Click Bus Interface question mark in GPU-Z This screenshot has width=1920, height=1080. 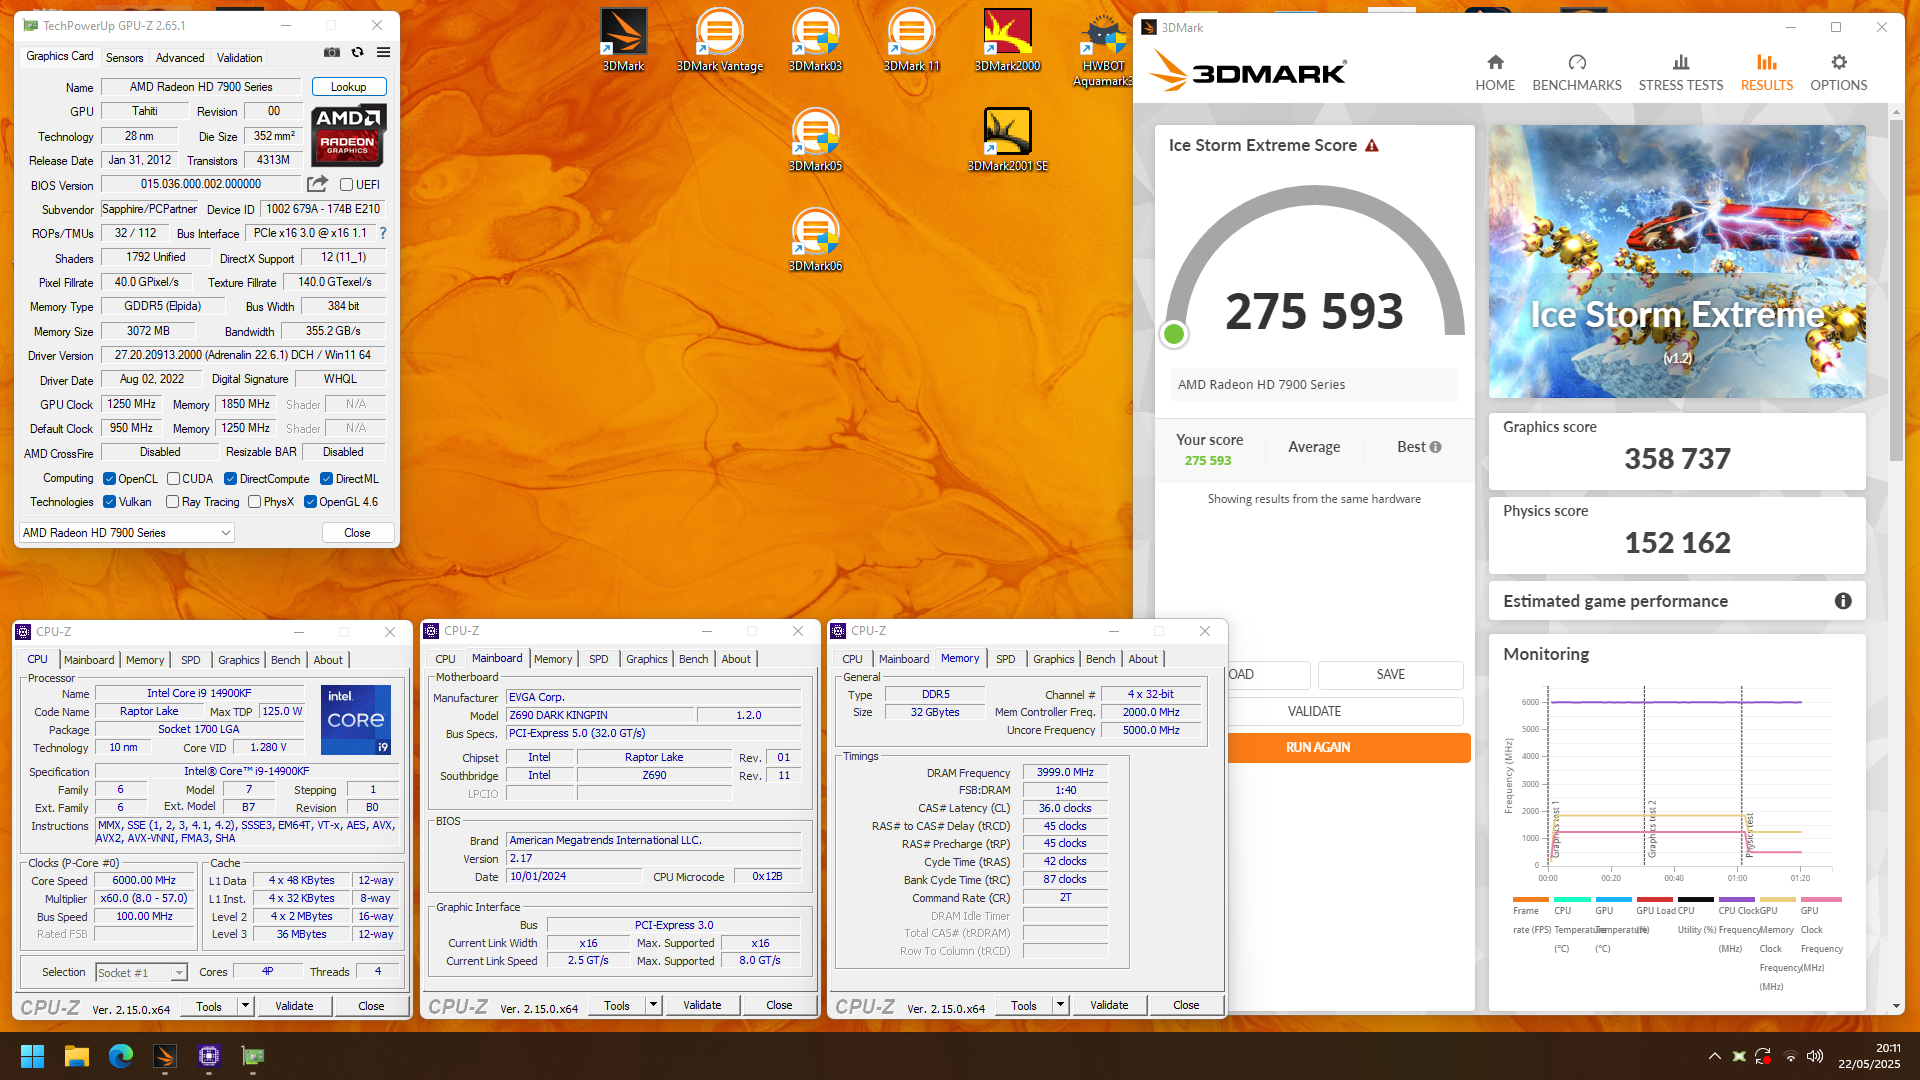[x=382, y=233]
